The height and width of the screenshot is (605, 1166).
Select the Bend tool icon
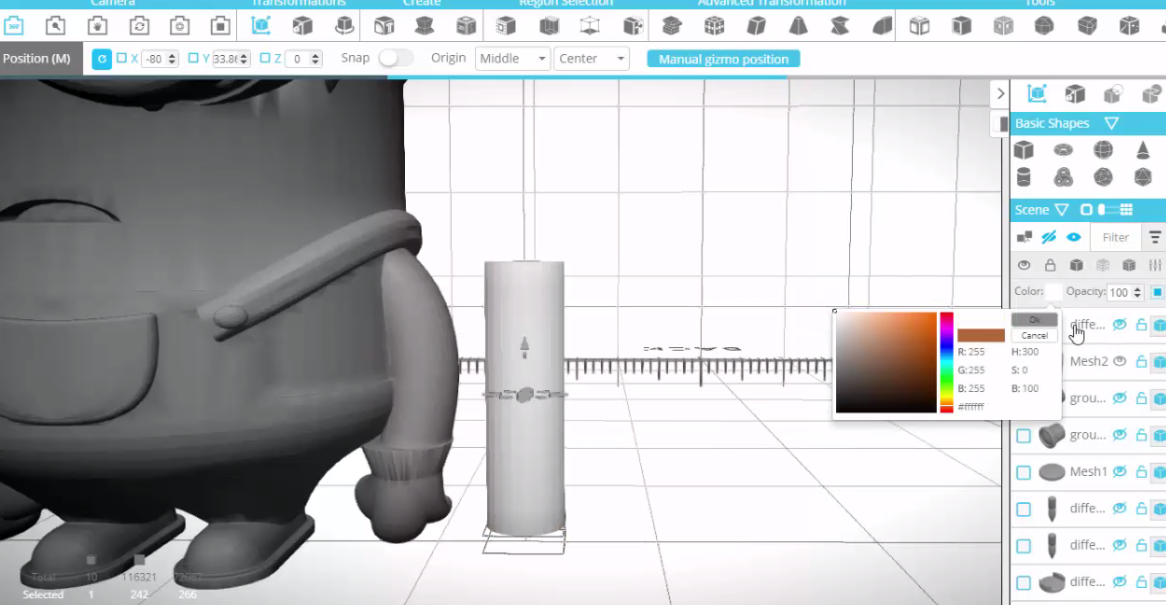[x=882, y=26]
